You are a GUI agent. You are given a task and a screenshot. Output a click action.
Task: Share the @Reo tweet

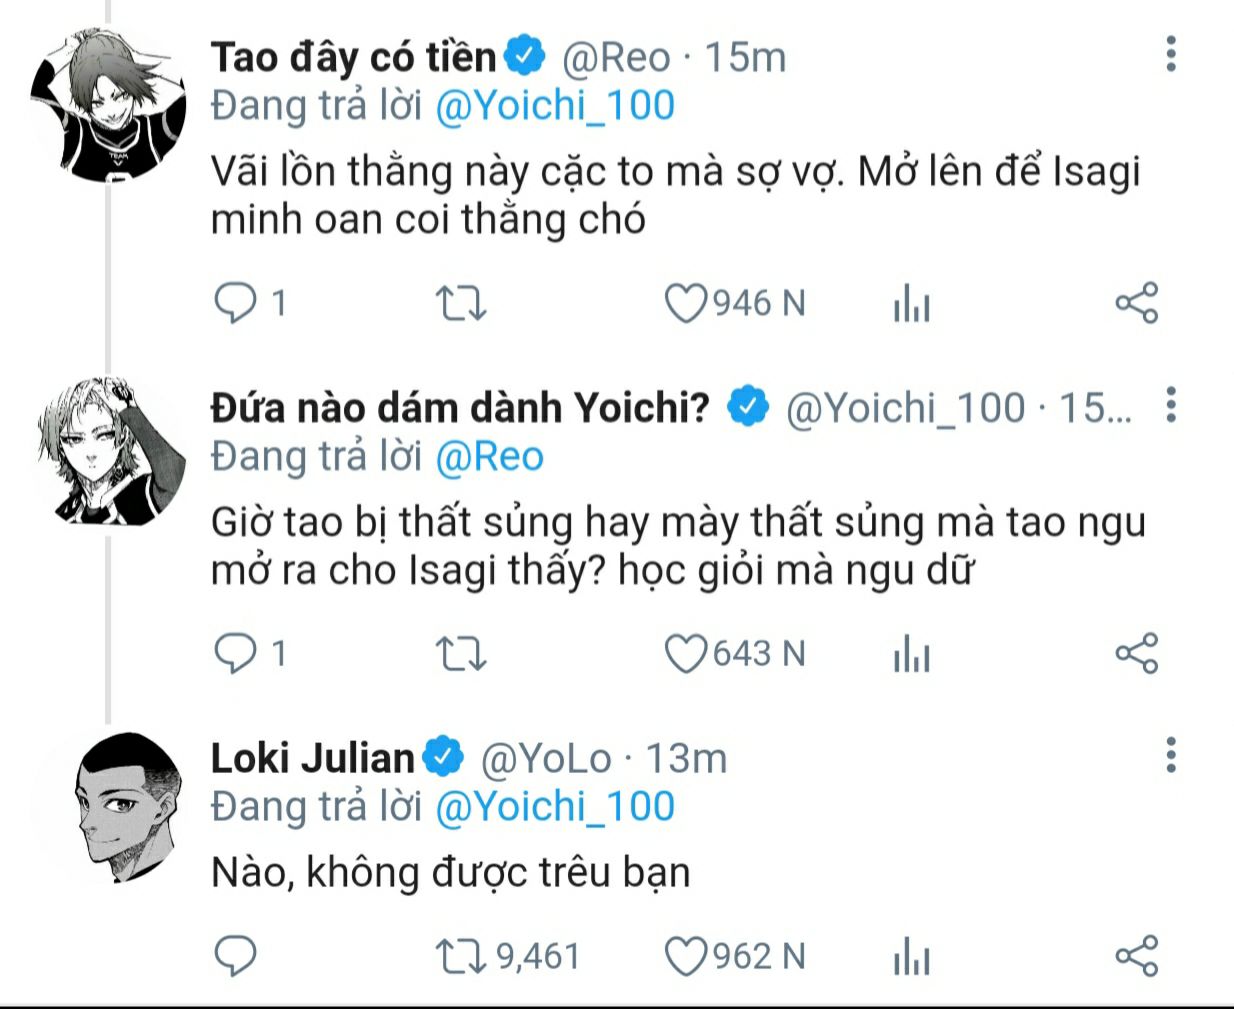1136,303
